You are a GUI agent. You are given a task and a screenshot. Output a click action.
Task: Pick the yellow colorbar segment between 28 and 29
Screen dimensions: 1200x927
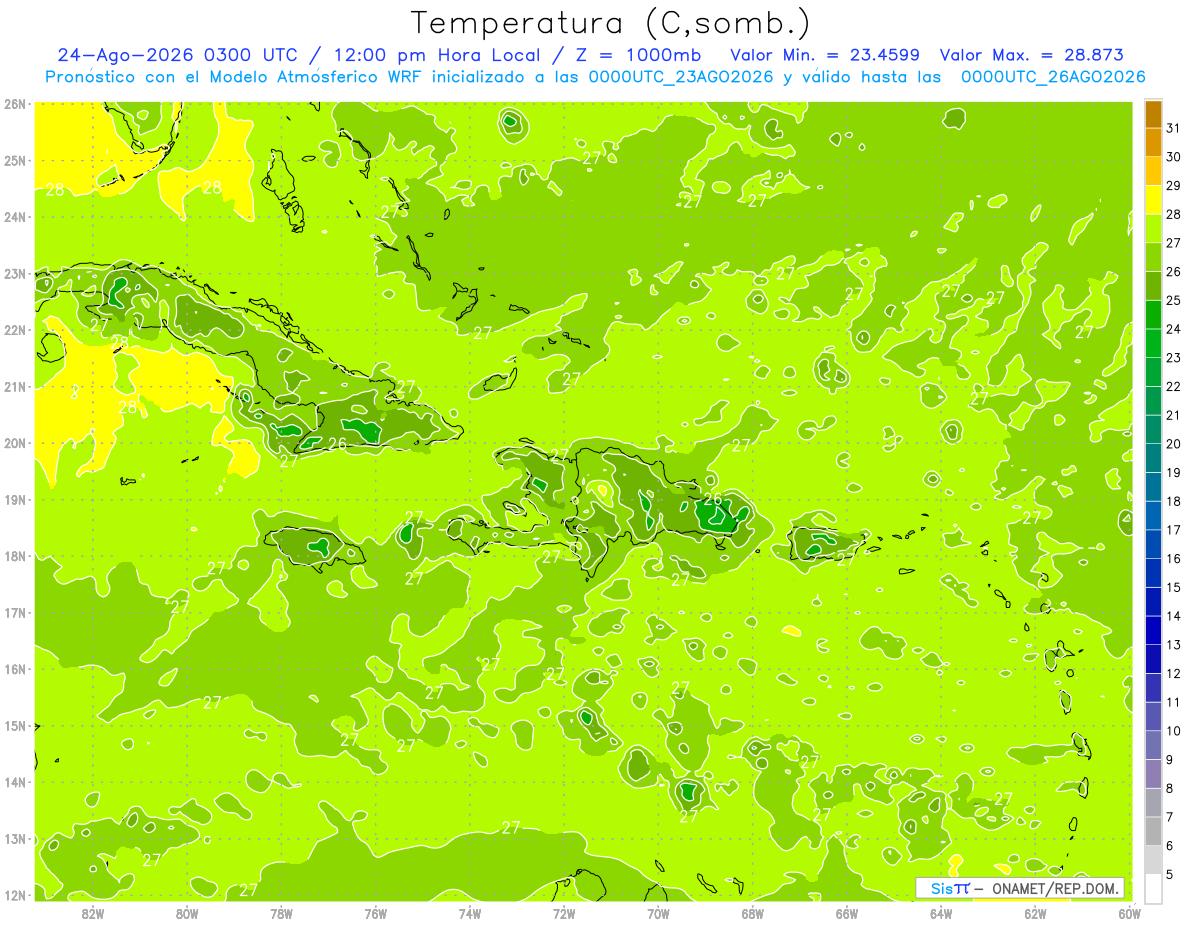1153,199
